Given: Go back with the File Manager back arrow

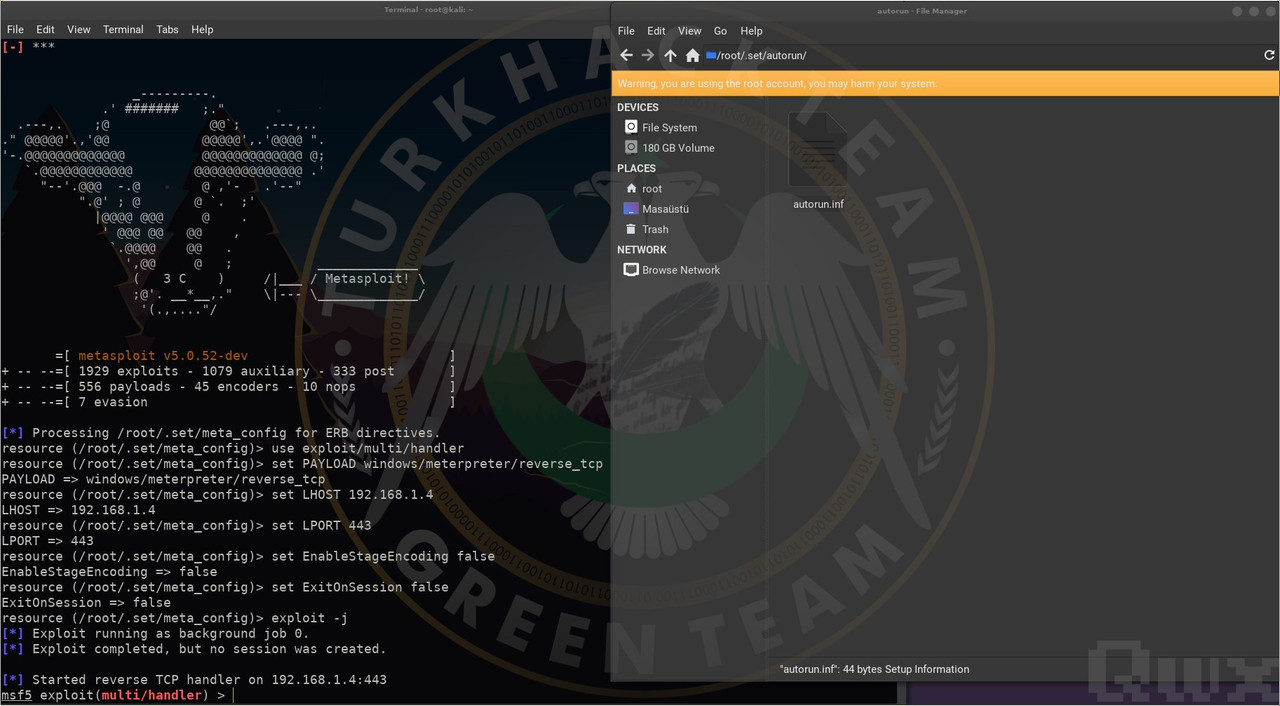Looking at the screenshot, I should click(626, 56).
